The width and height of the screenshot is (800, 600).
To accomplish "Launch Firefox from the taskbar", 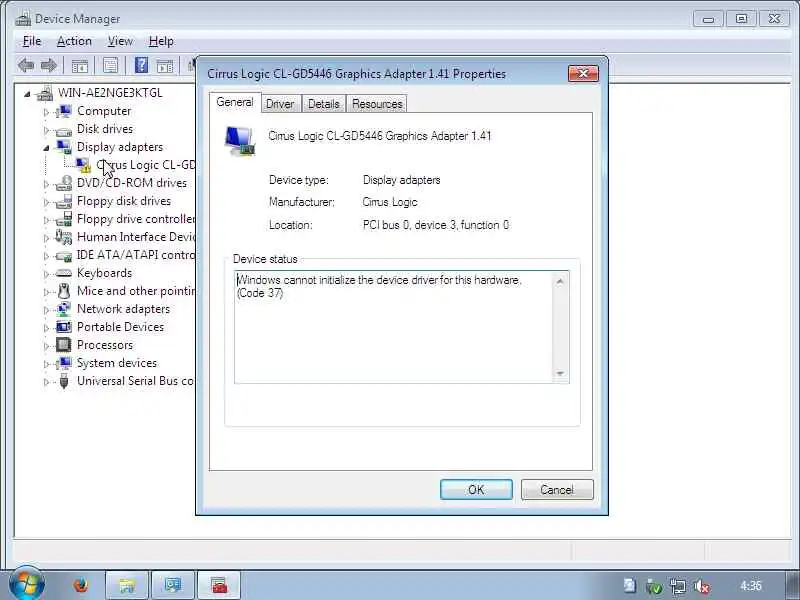I will click(81, 585).
